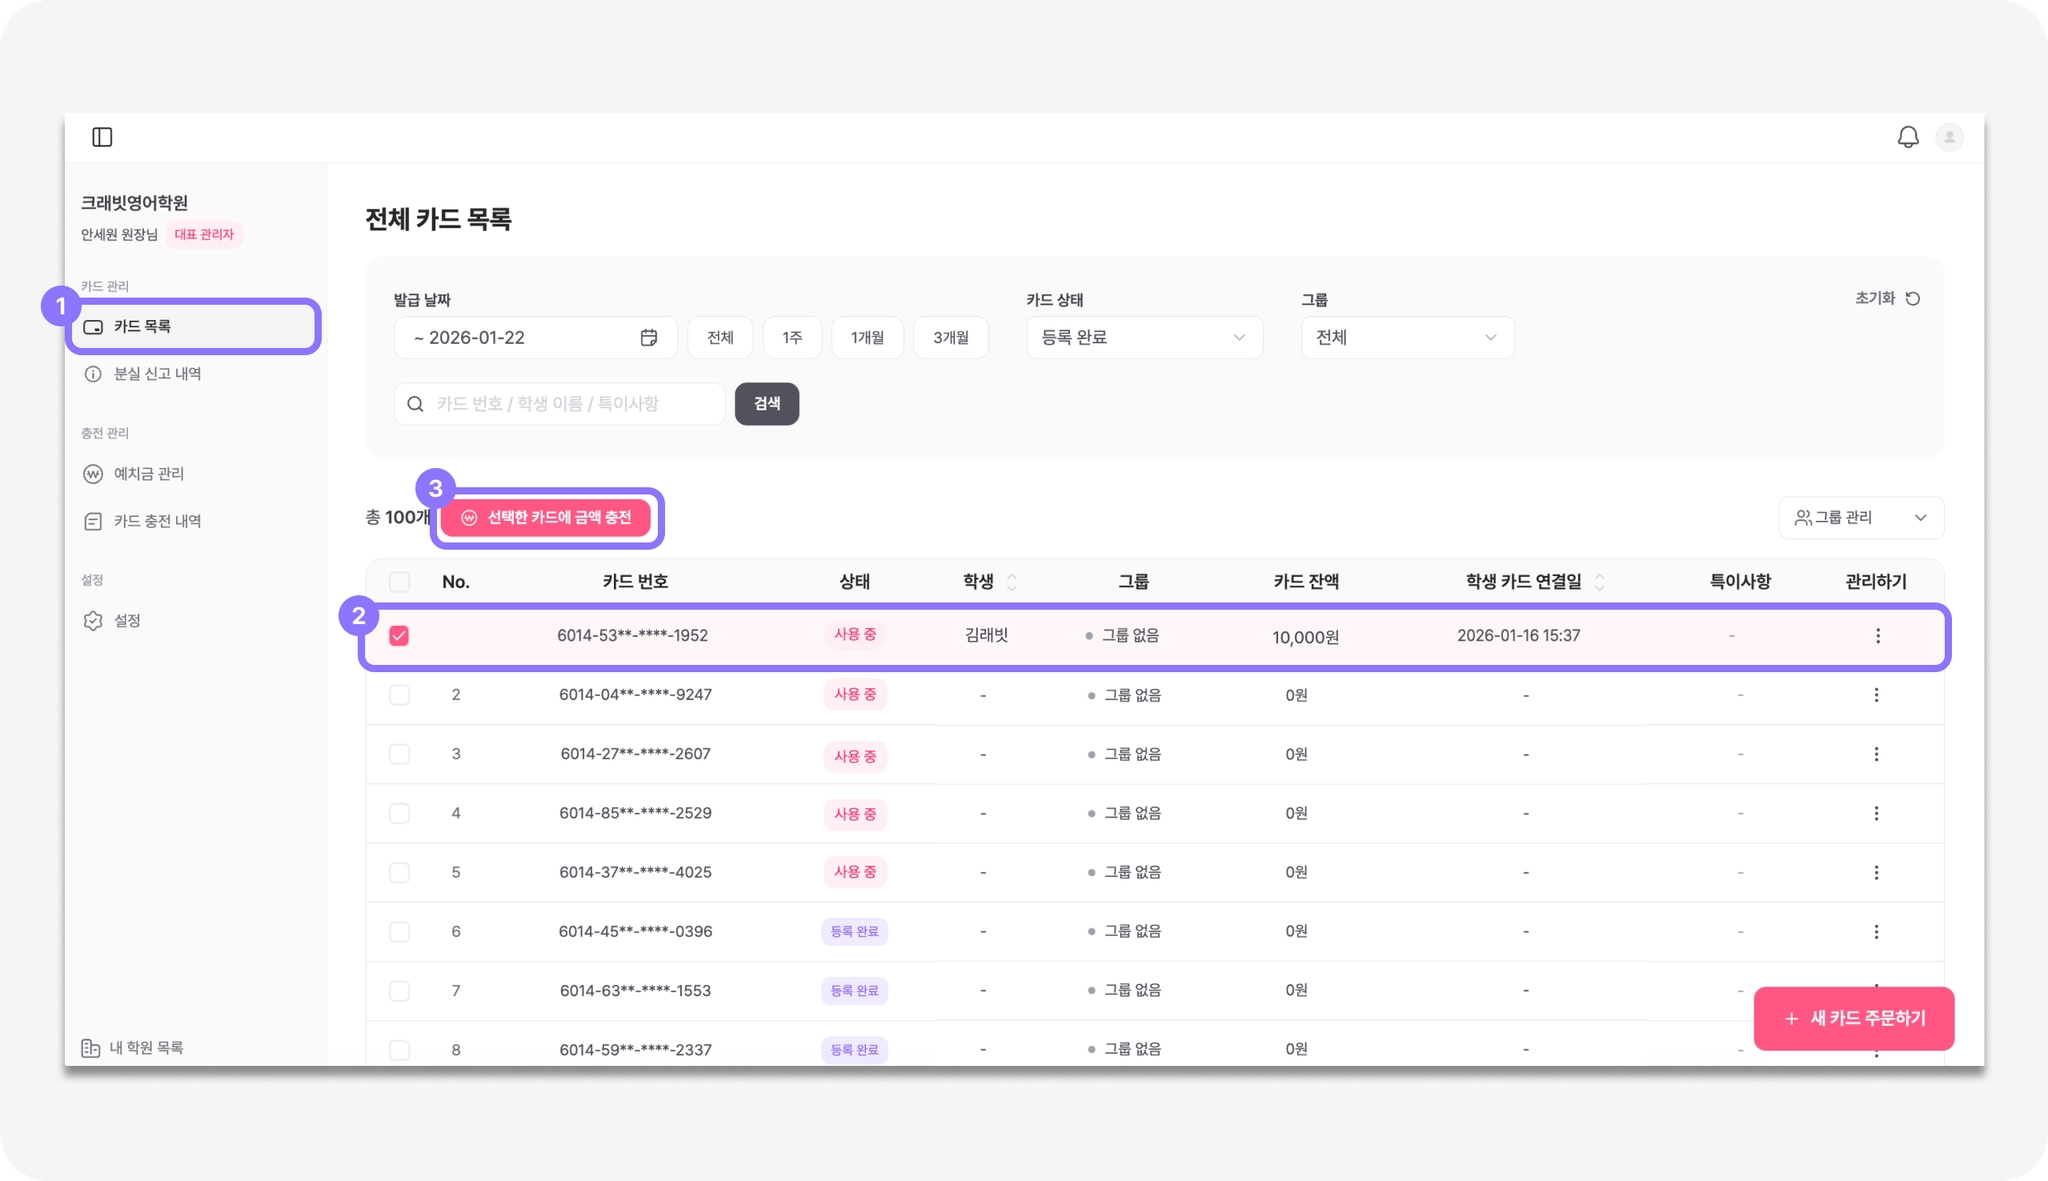
Task: Check the select-all header checkbox
Action: coord(399,582)
